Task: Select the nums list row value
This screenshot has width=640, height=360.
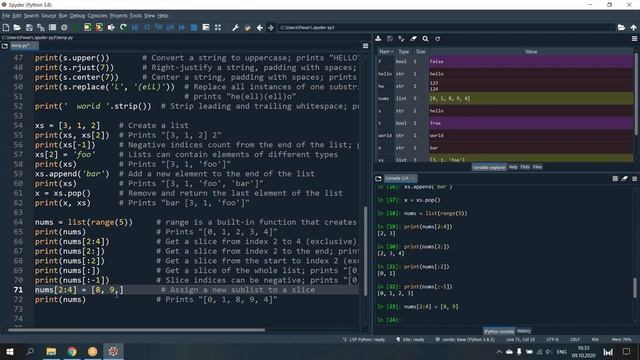Action: coord(531,98)
